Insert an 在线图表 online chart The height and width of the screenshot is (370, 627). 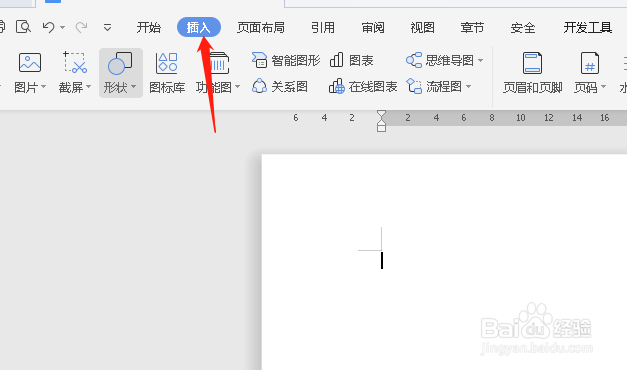coord(363,86)
